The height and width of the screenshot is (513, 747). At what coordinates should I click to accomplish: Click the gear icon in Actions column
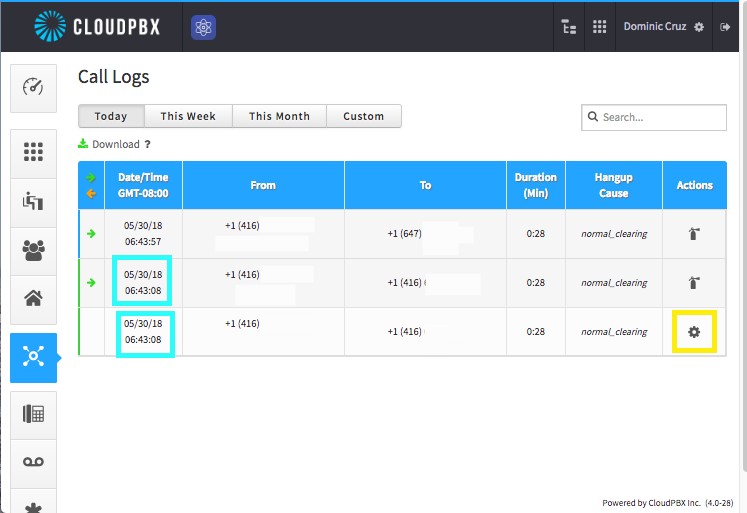pos(694,332)
